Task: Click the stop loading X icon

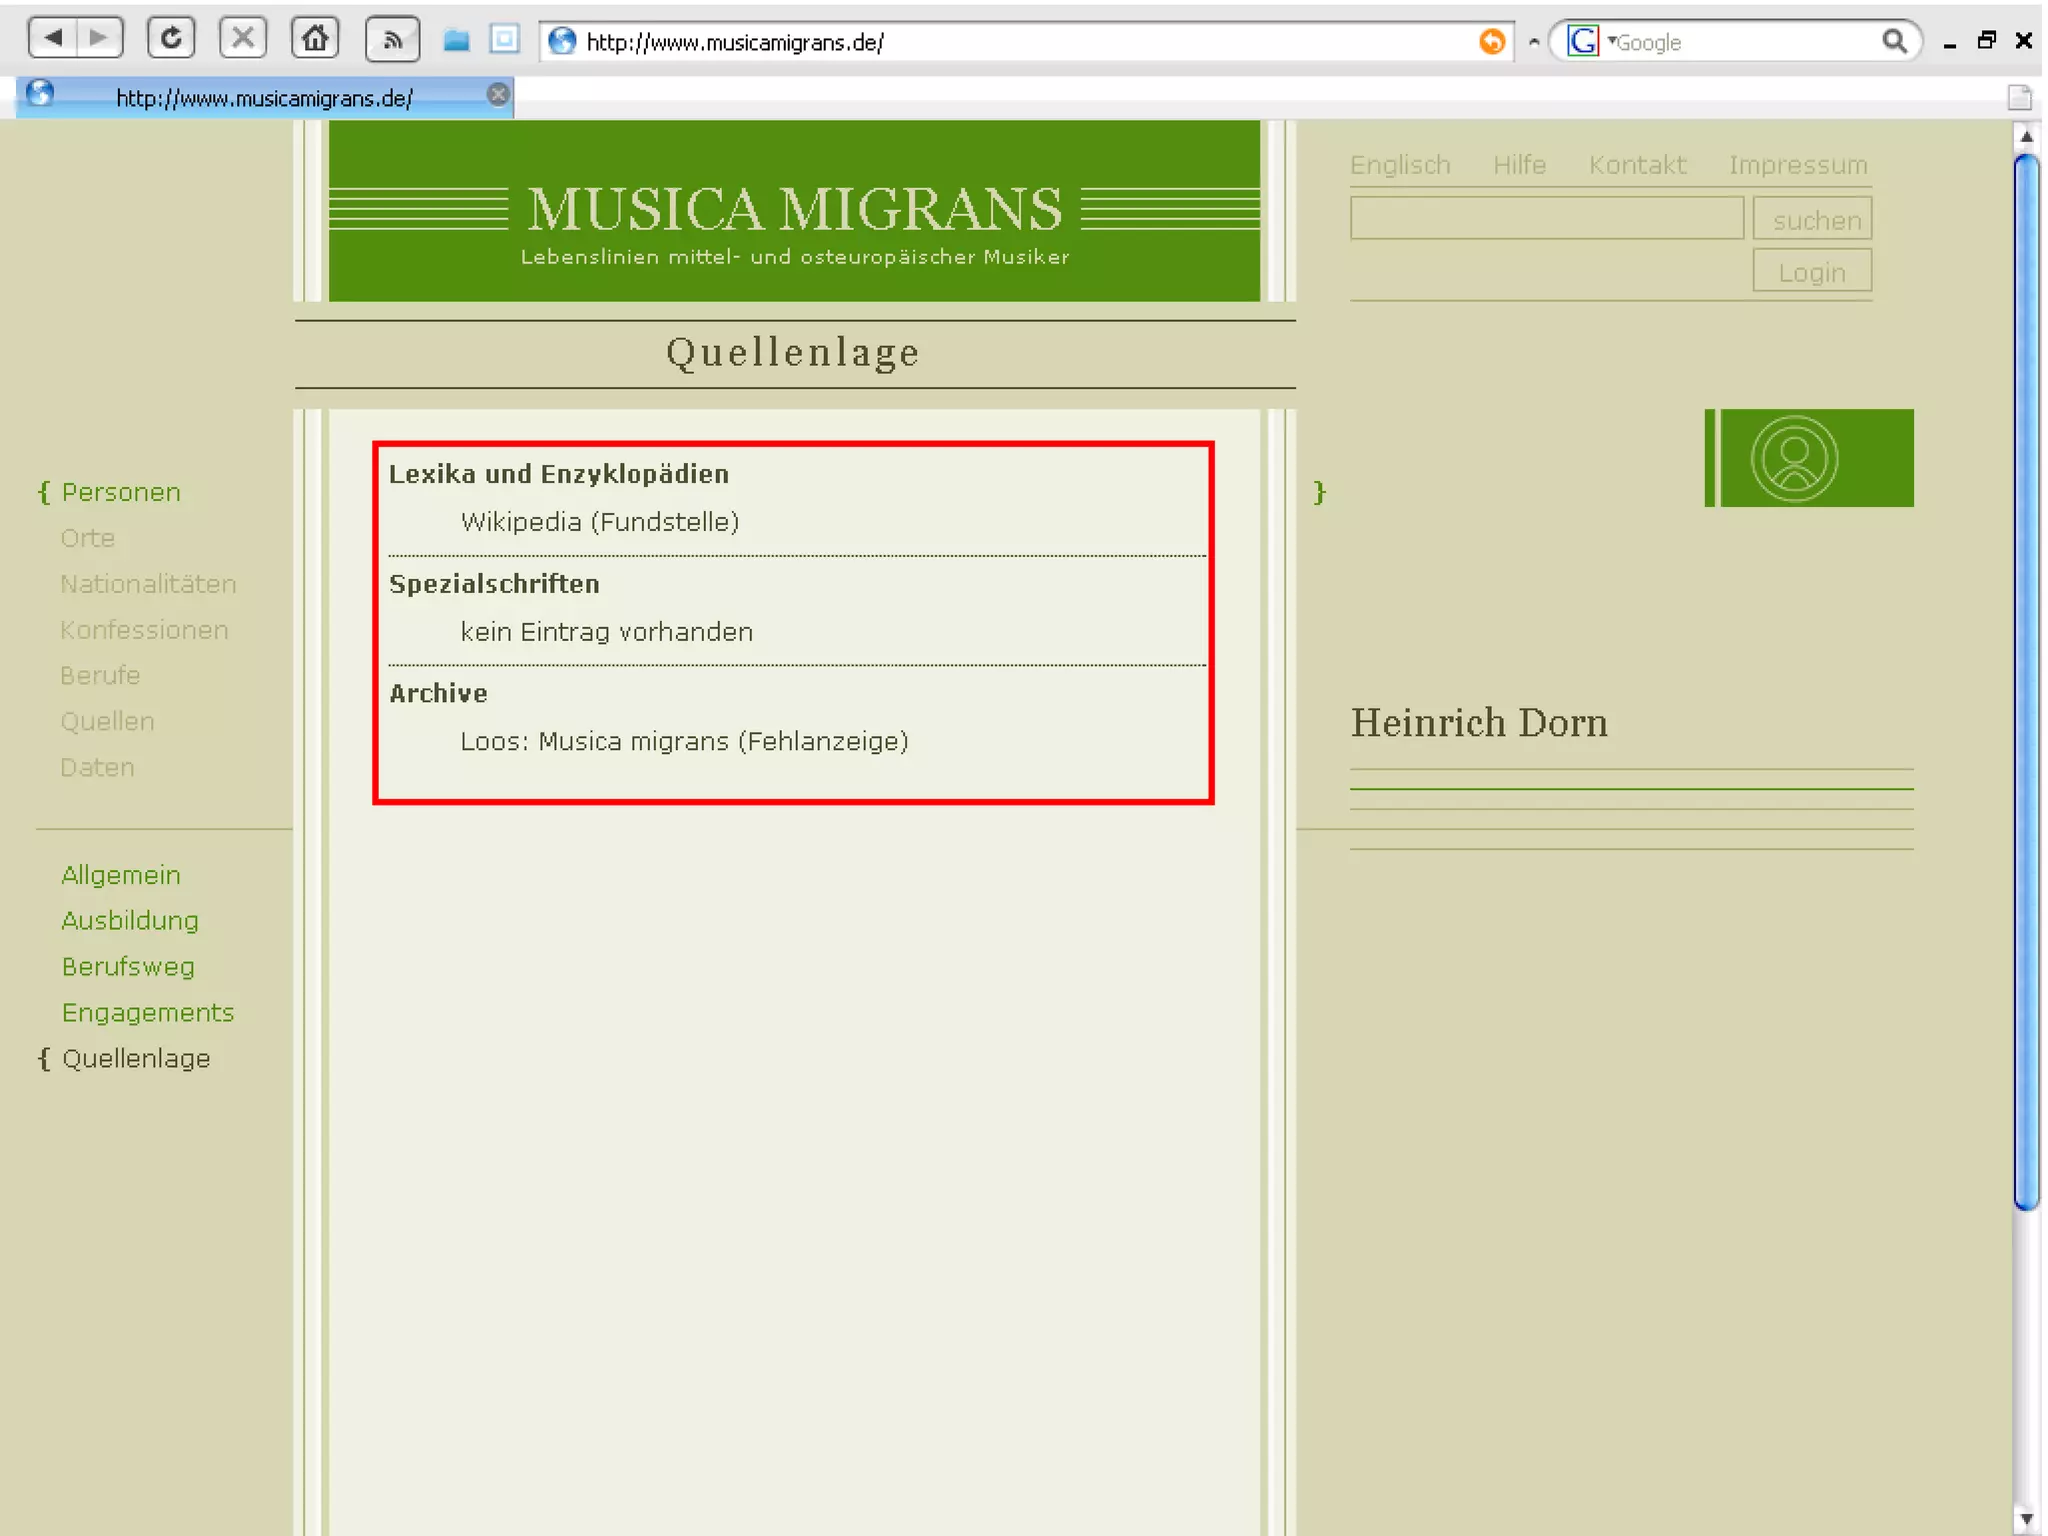Action: tap(242, 39)
